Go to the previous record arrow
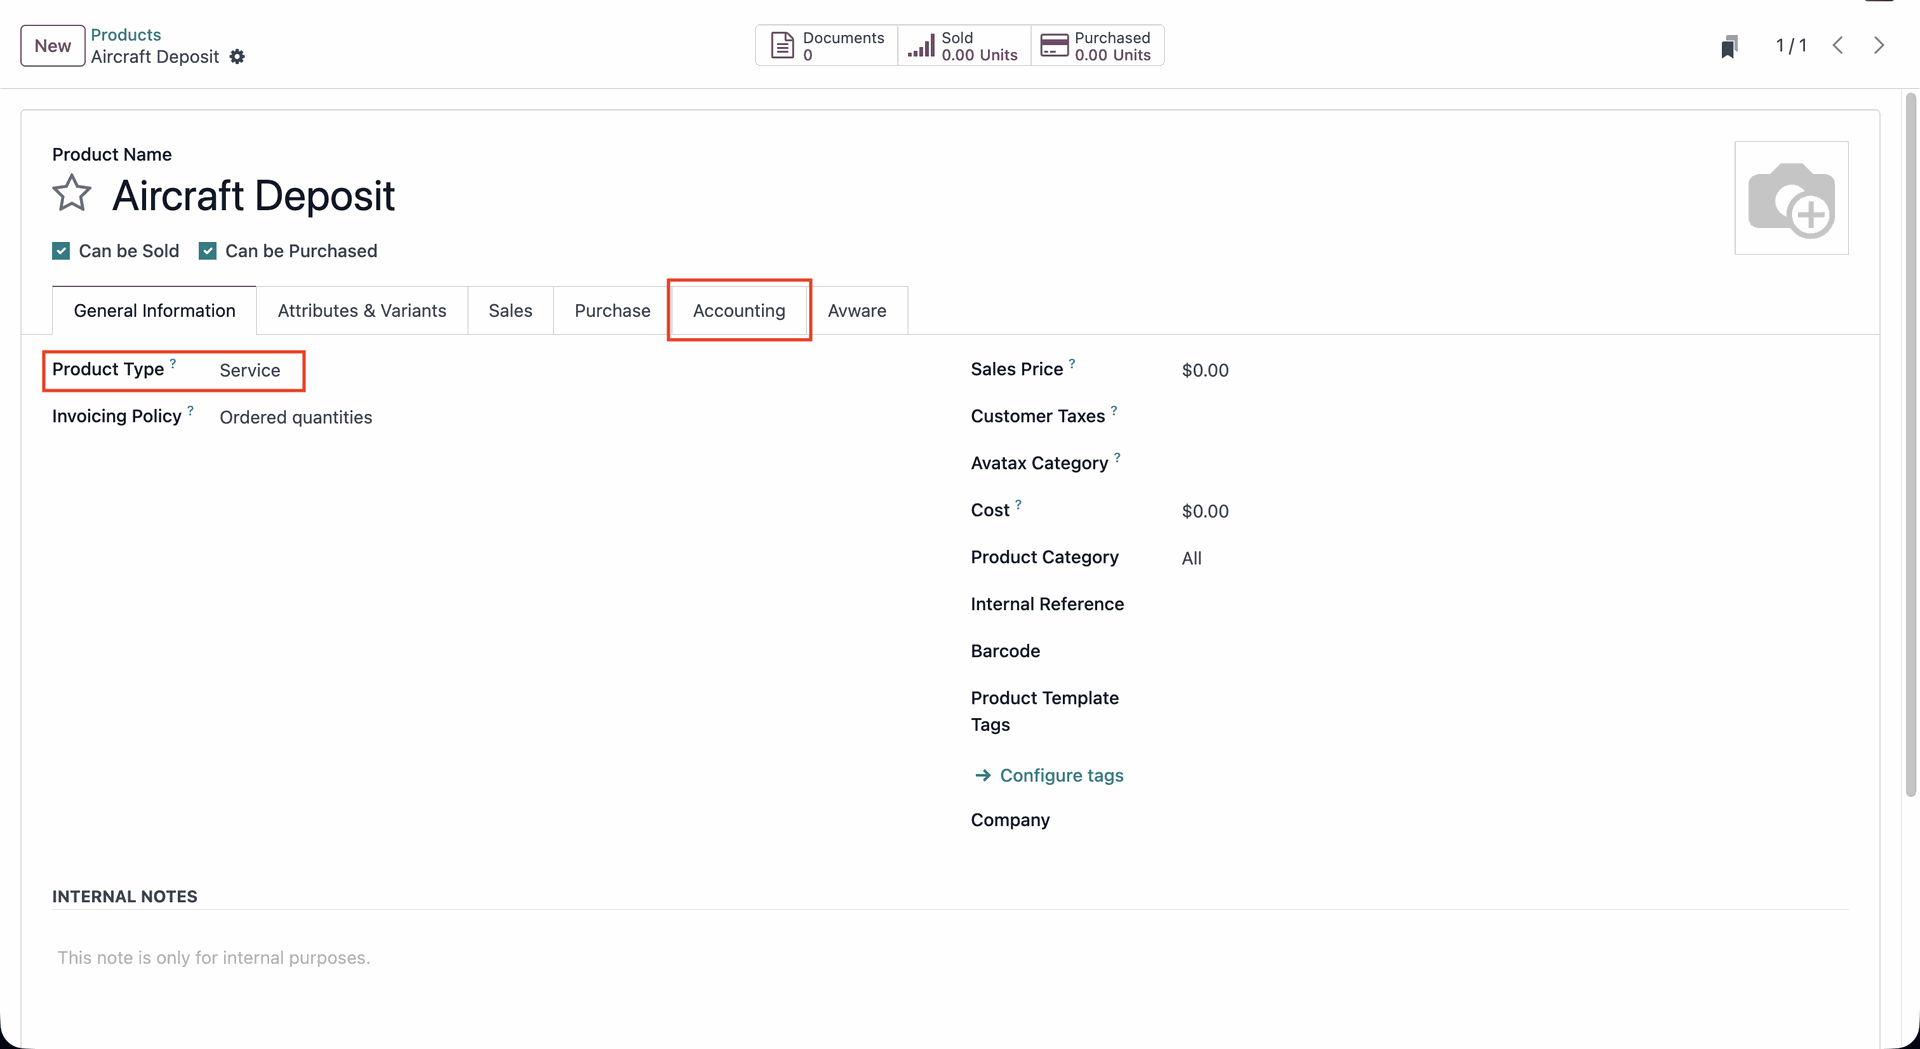The width and height of the screenshot is (1920, 1049). (x=1838, y=46)
